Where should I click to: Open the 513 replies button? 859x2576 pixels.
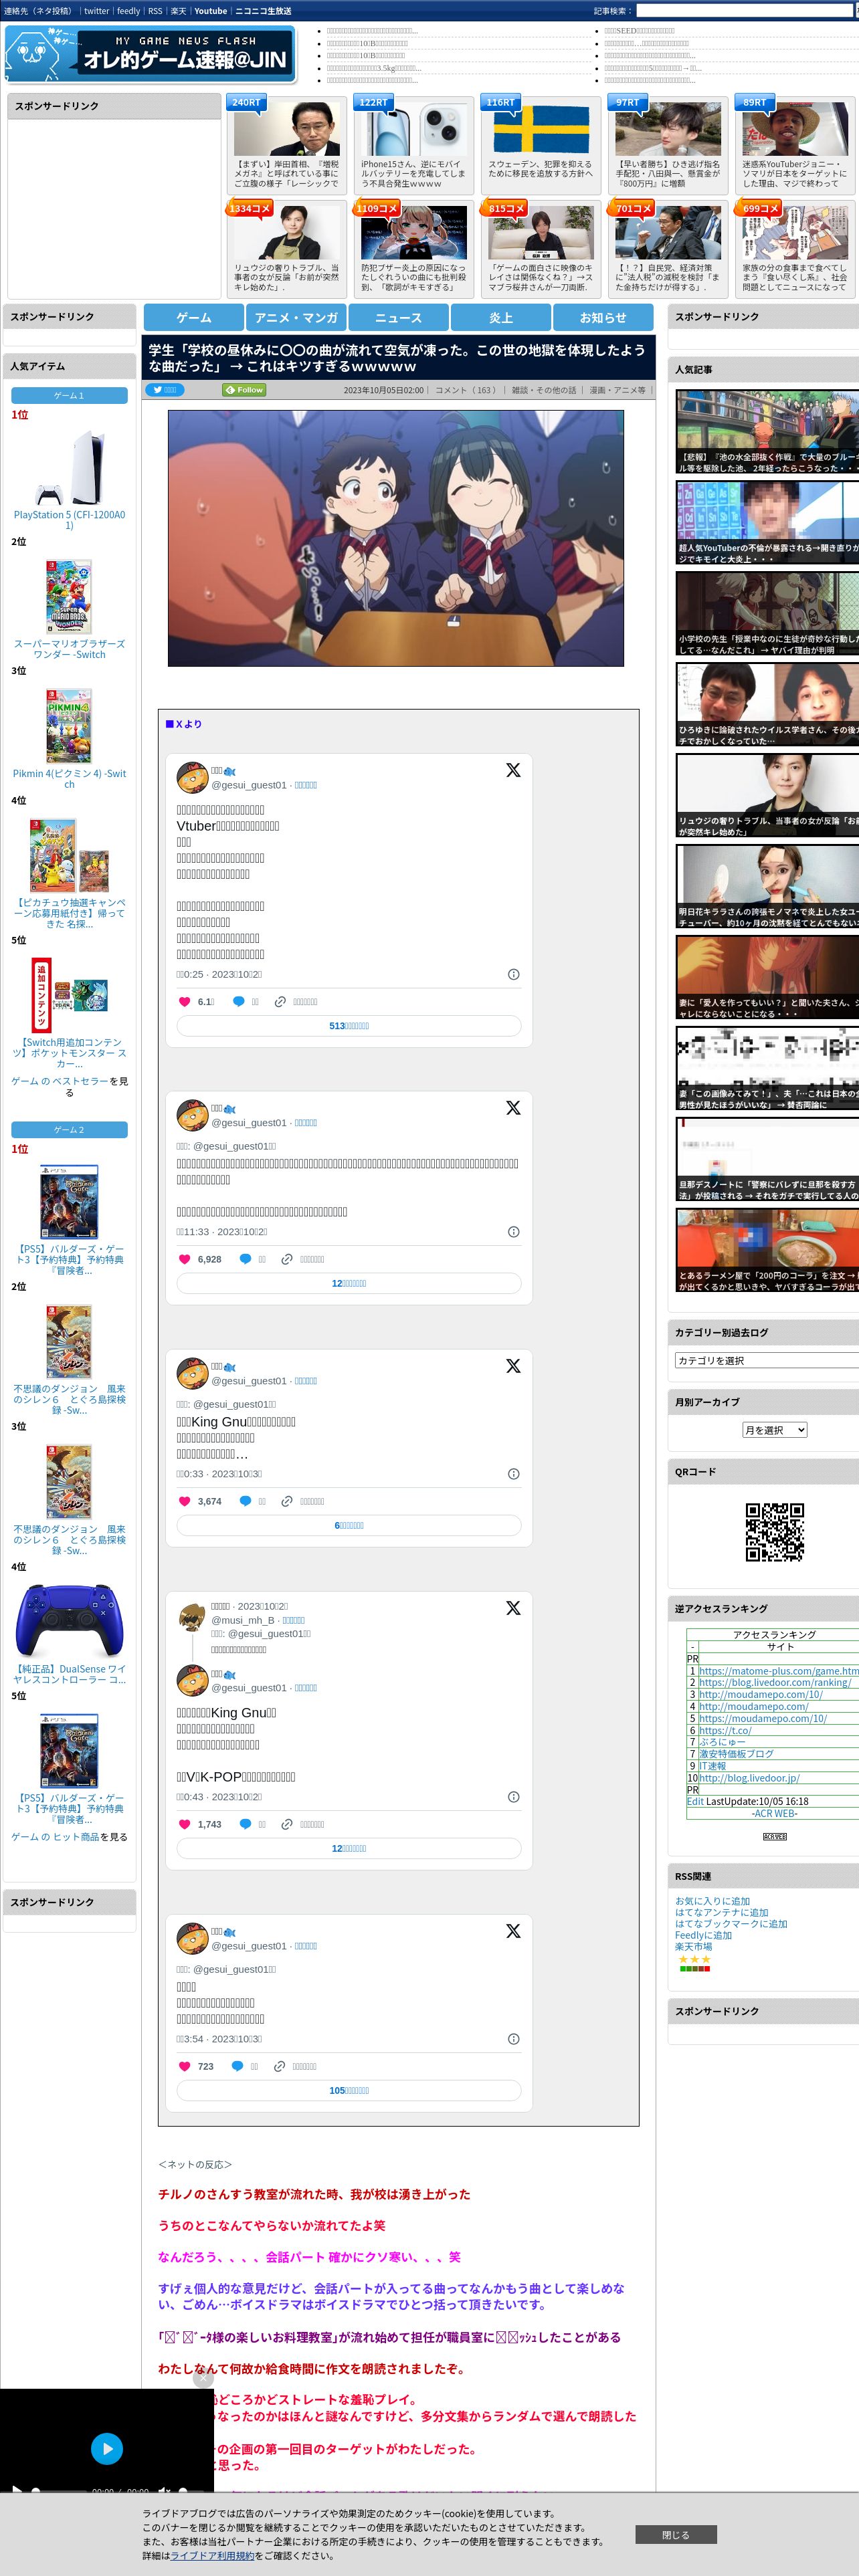pyautogui.click(x=349, y=1026)
